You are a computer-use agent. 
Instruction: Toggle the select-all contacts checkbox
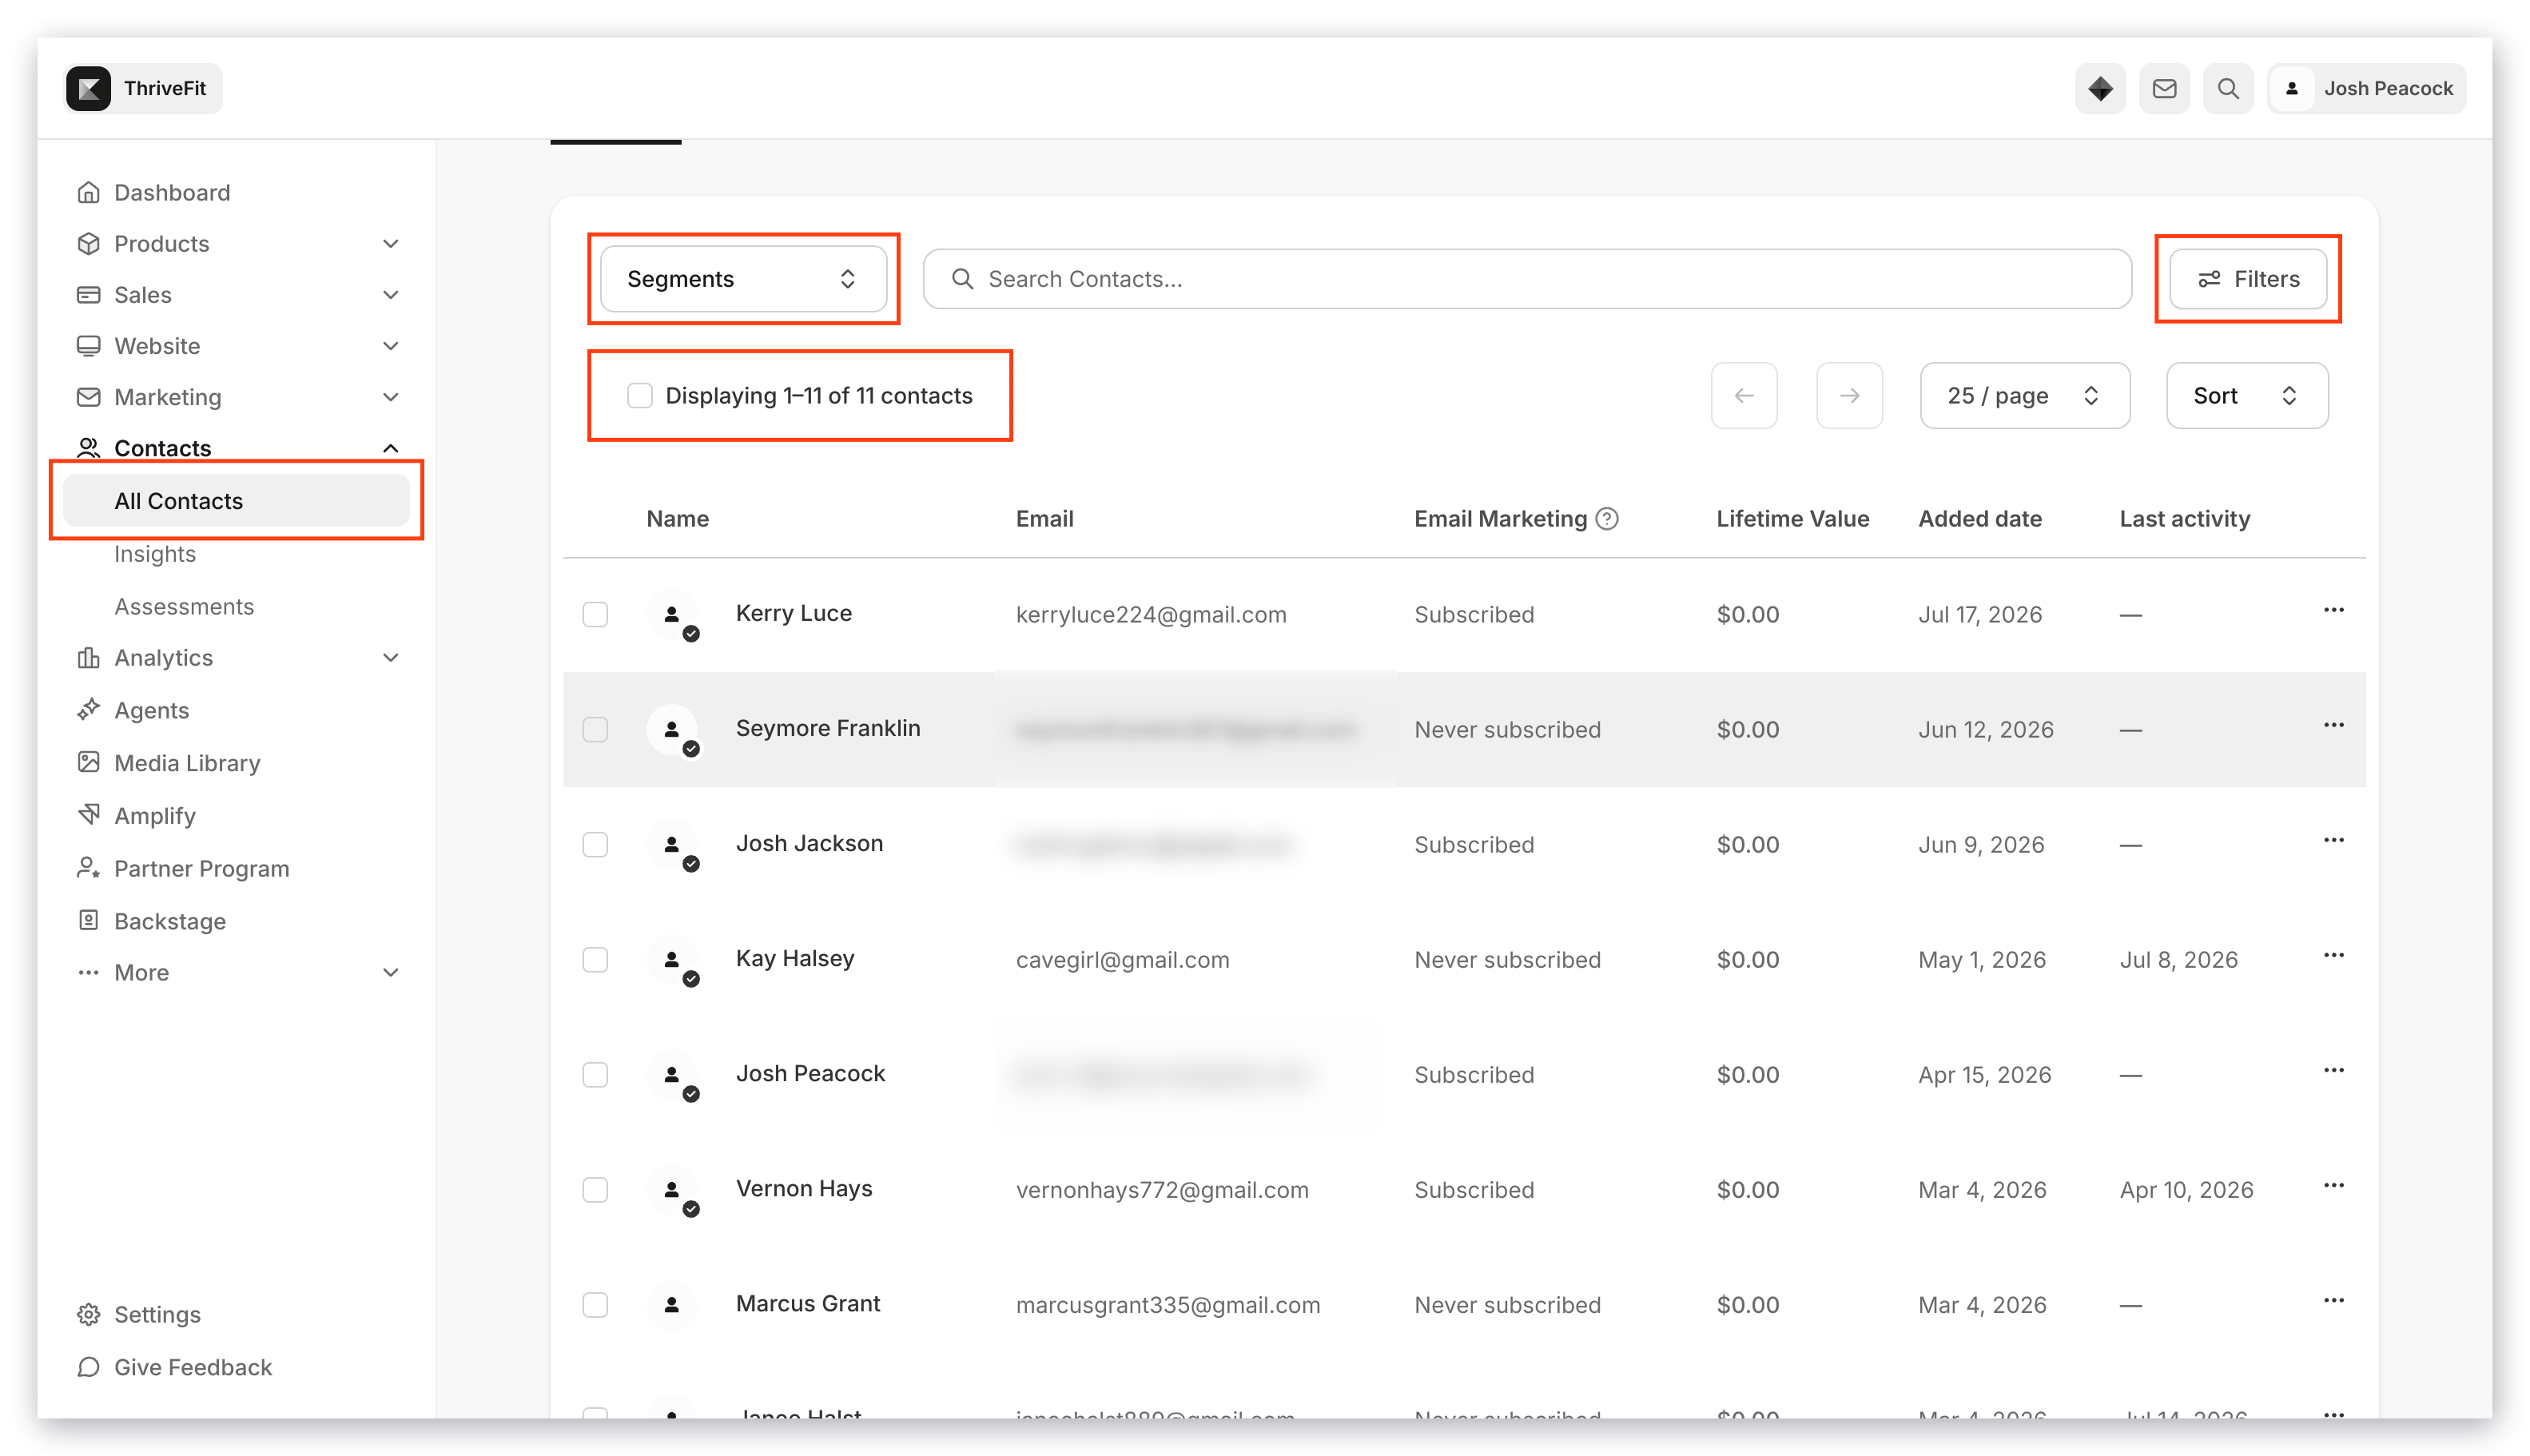639,395
